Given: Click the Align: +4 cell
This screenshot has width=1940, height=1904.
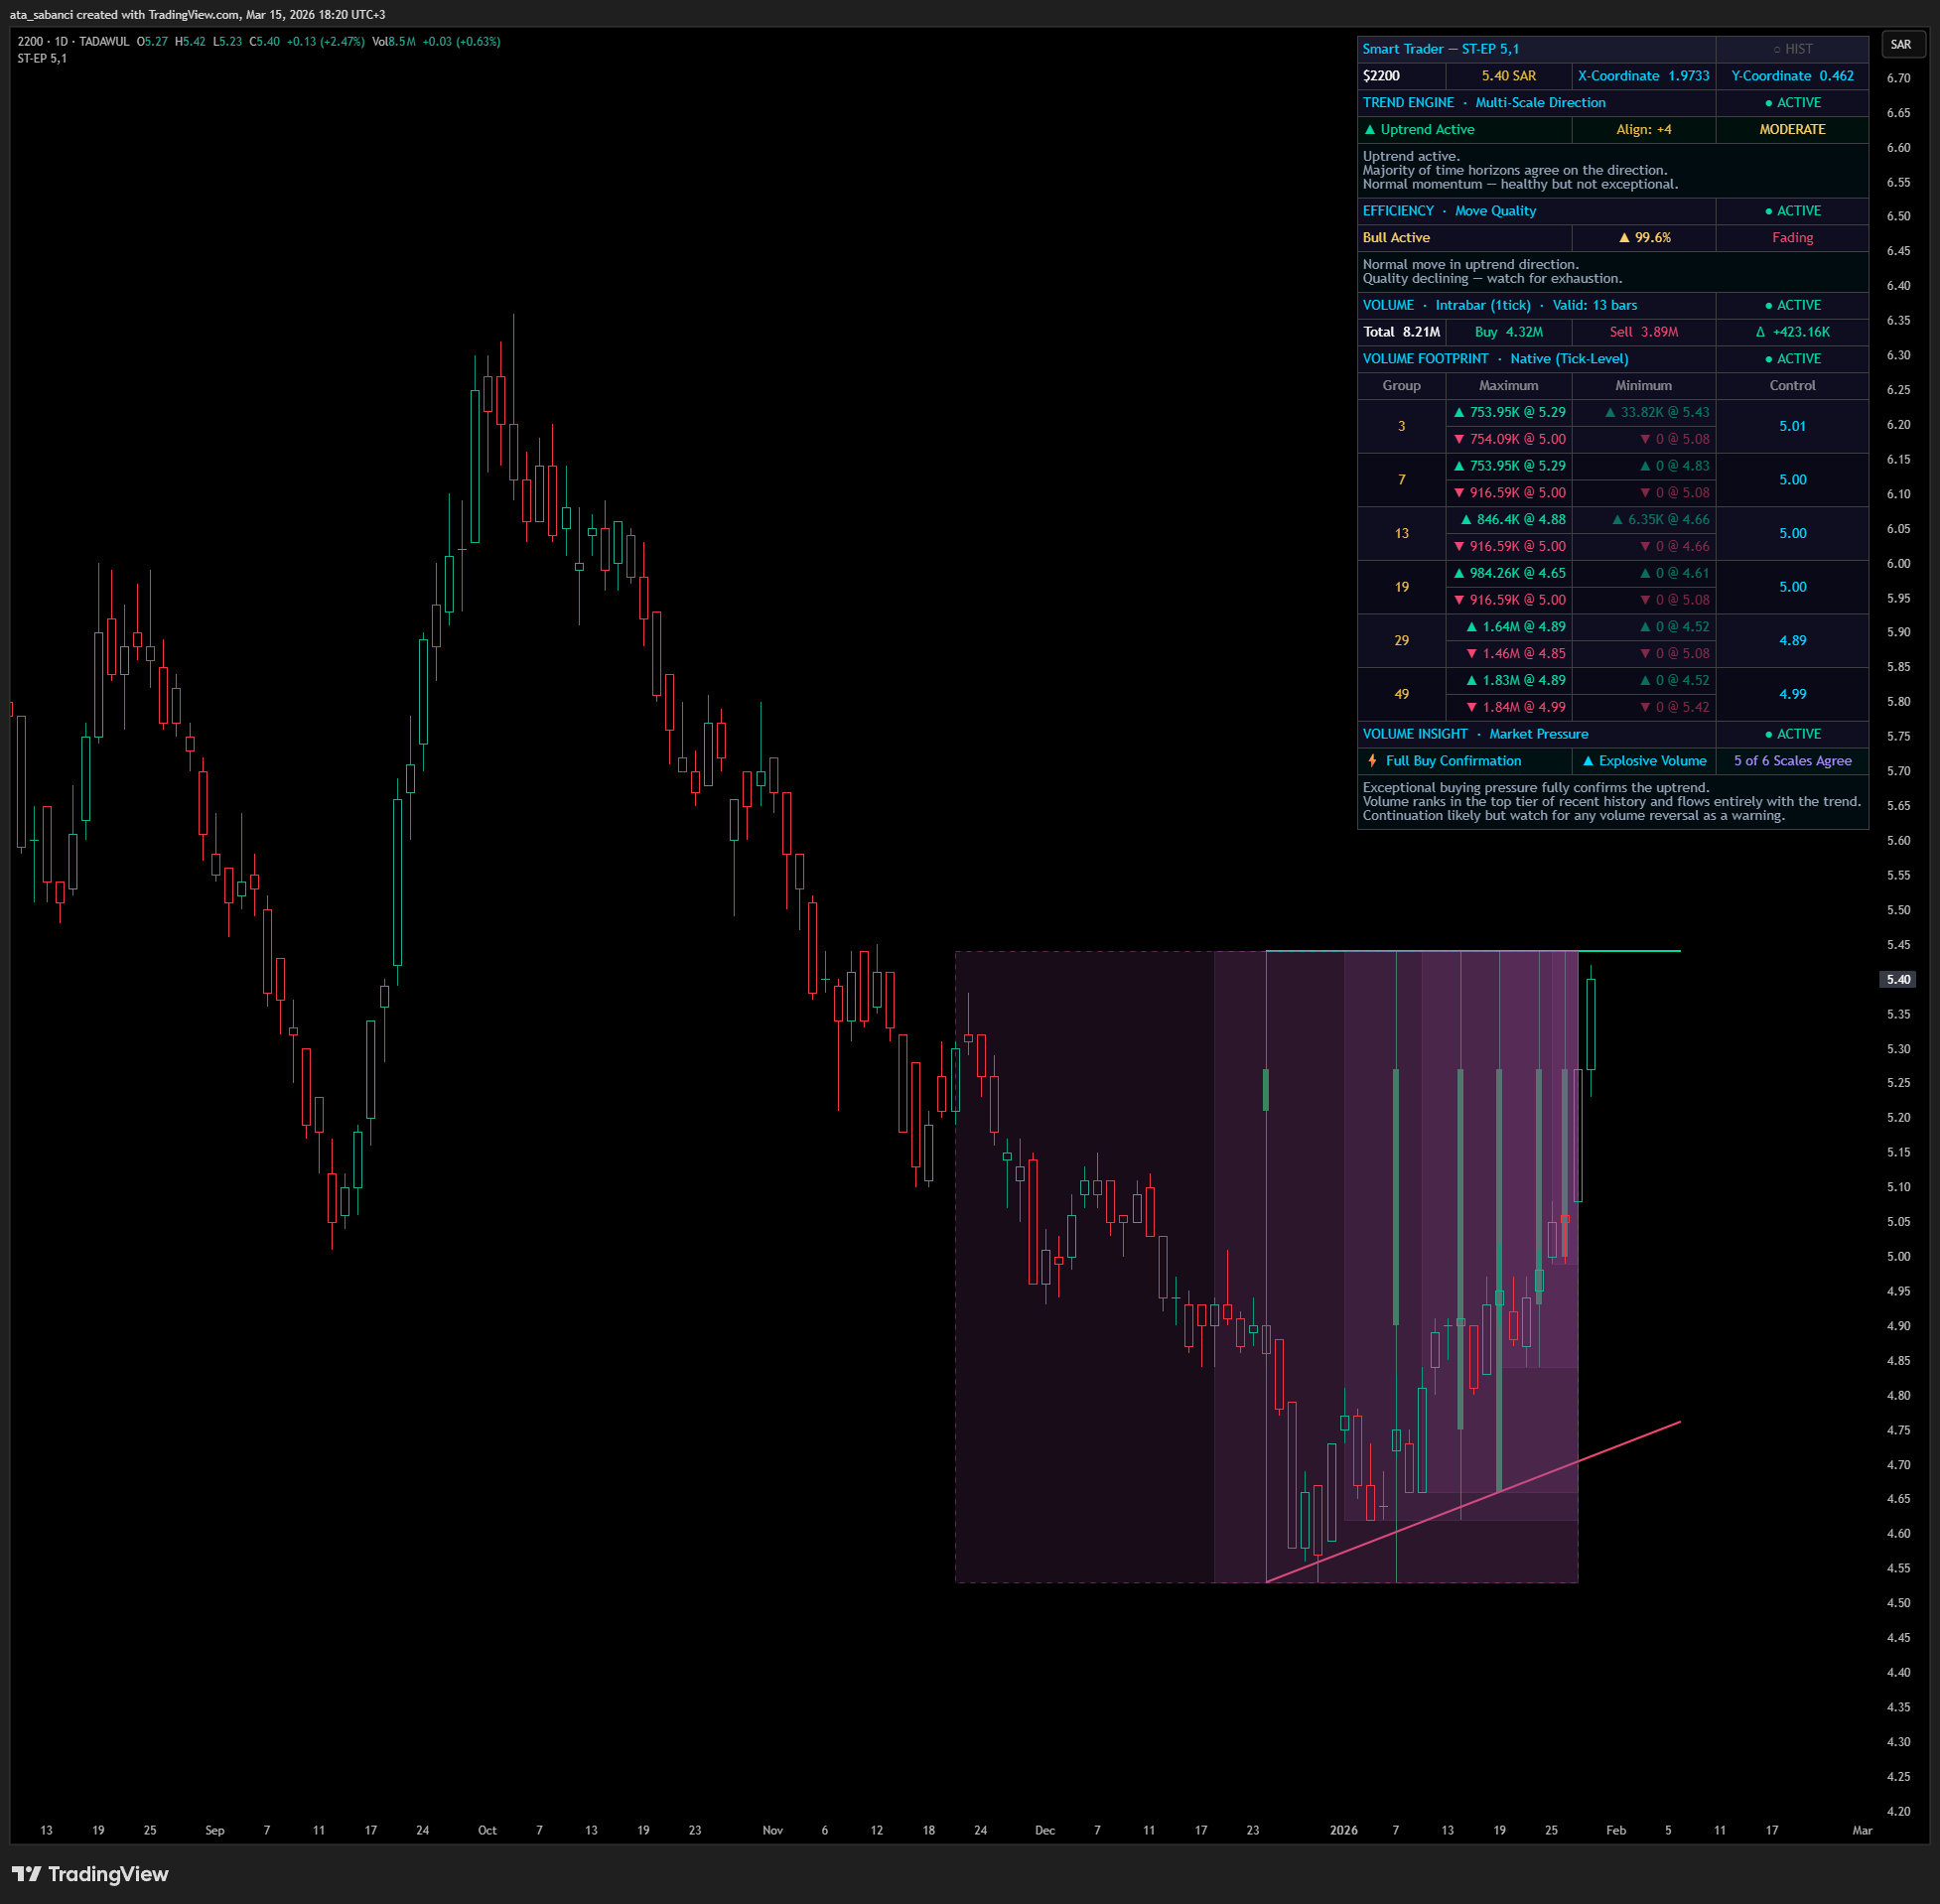Looking at the screenshot, I should pos(1643,130).
